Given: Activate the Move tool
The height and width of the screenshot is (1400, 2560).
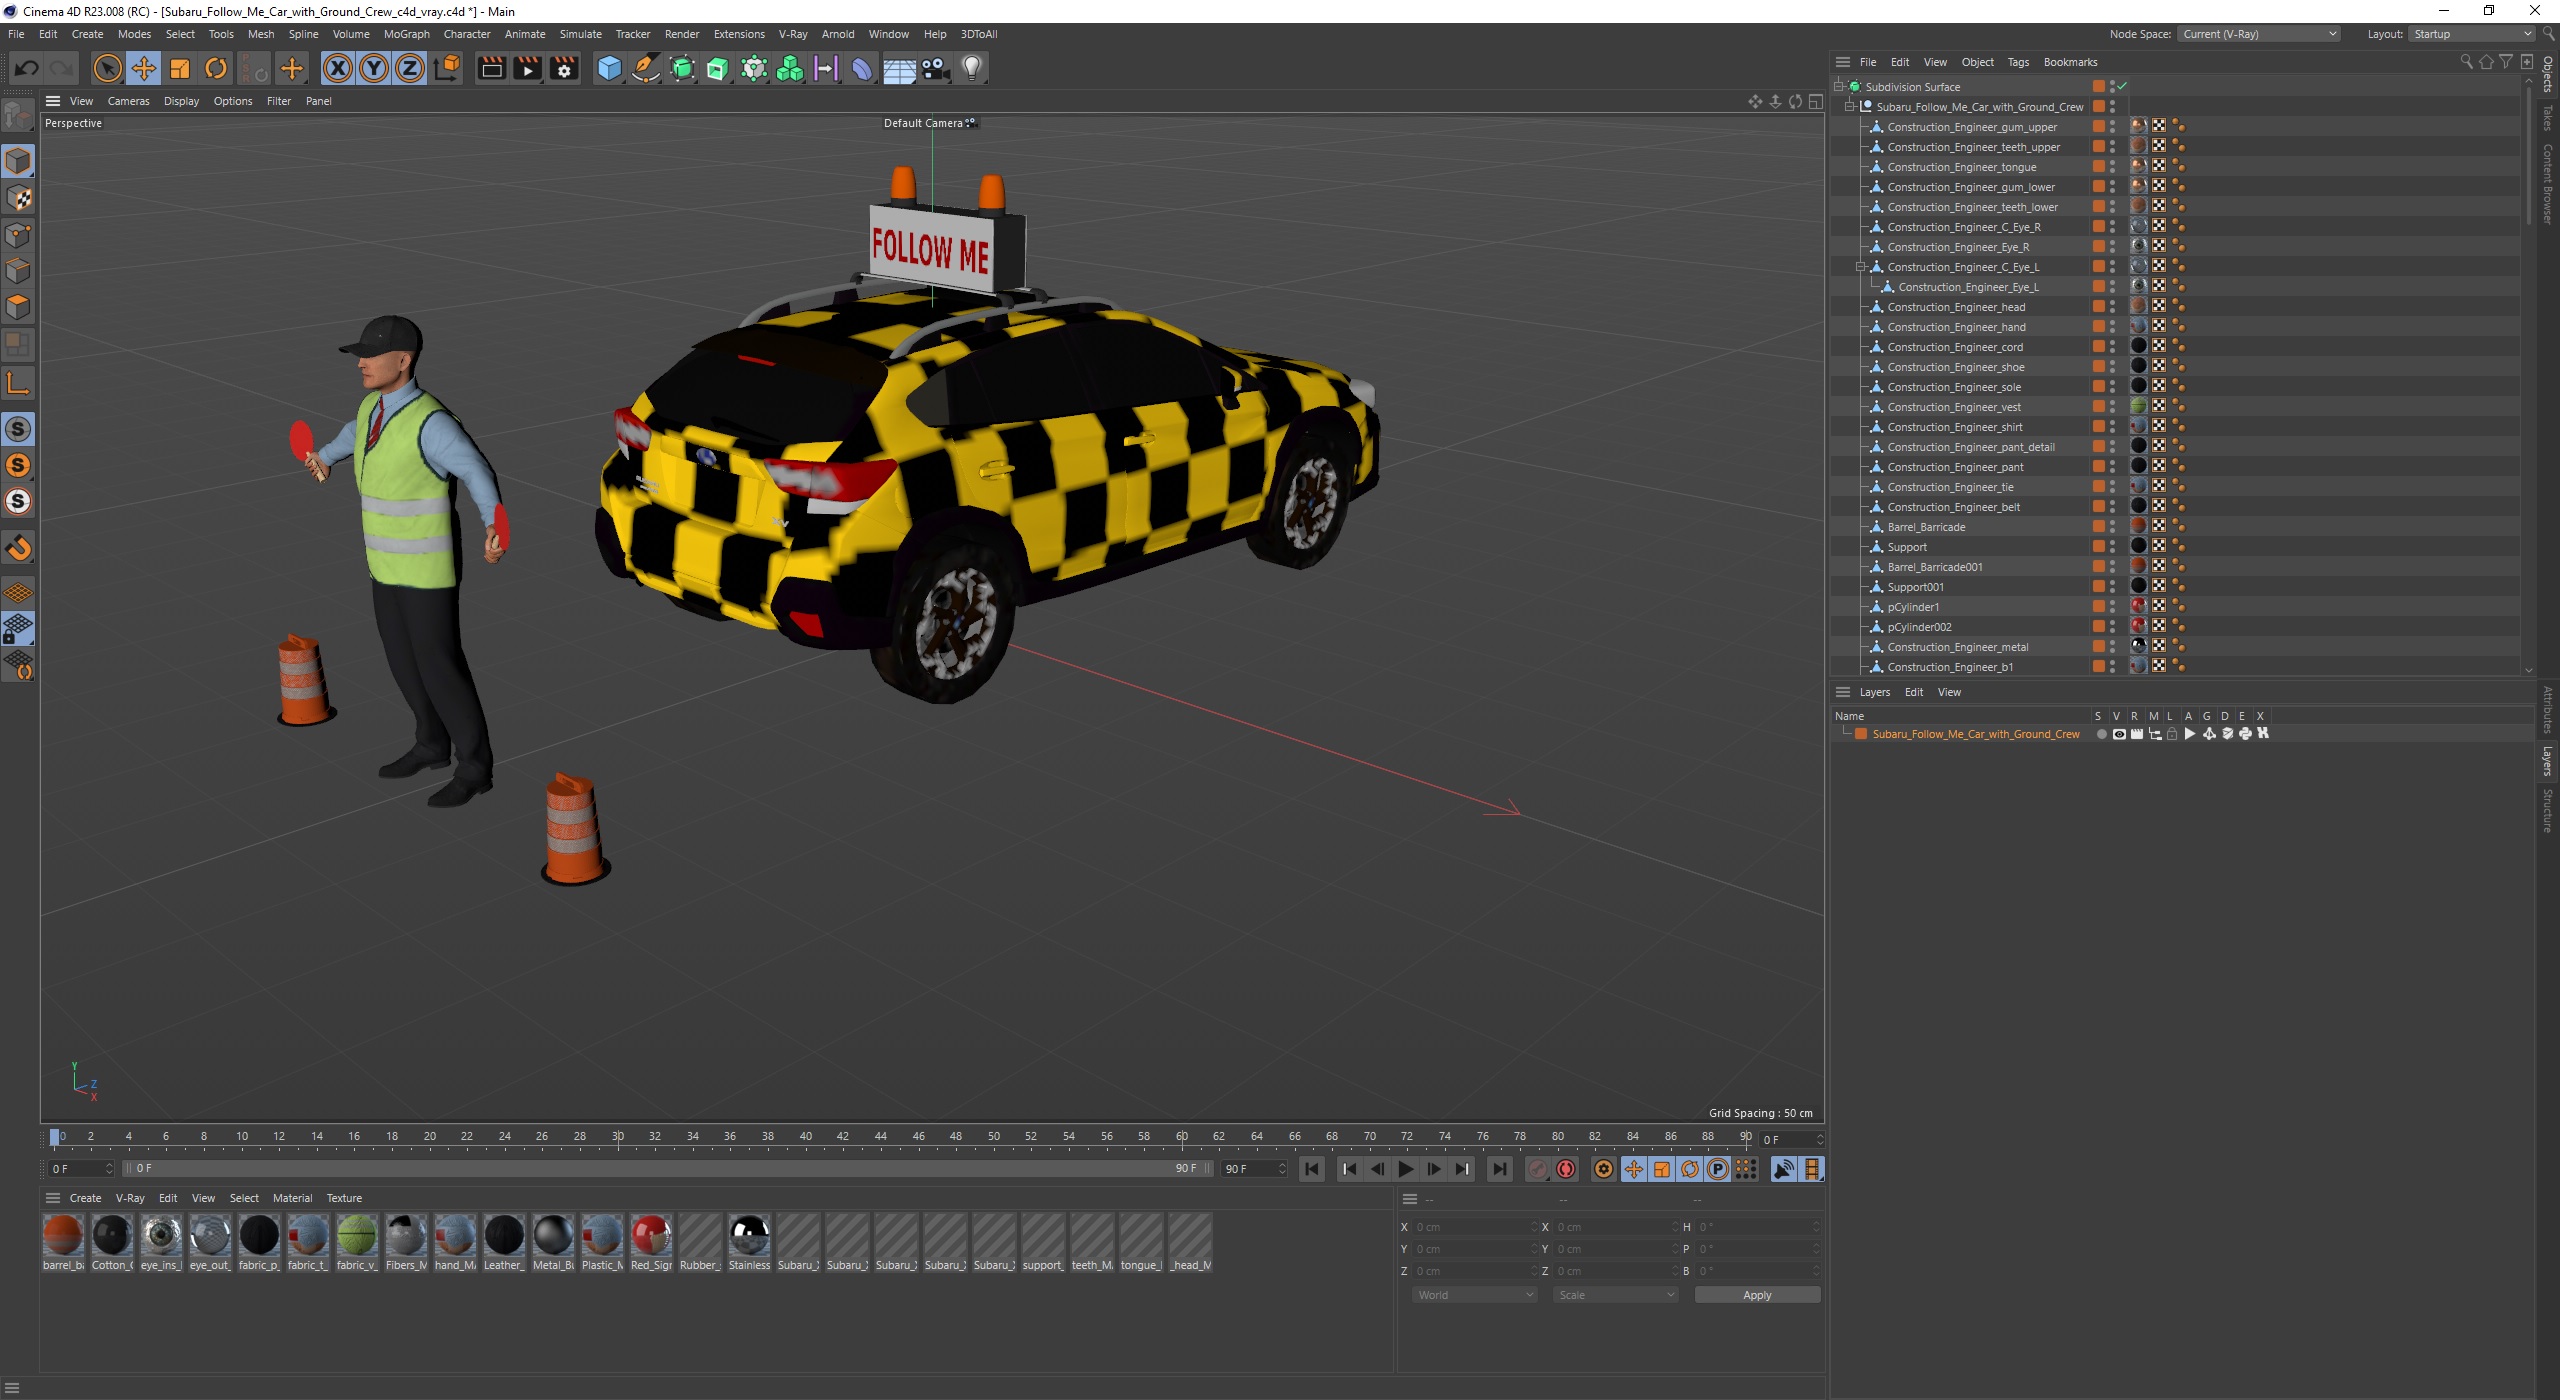Looking at the screenshot, I should (144, 68).
